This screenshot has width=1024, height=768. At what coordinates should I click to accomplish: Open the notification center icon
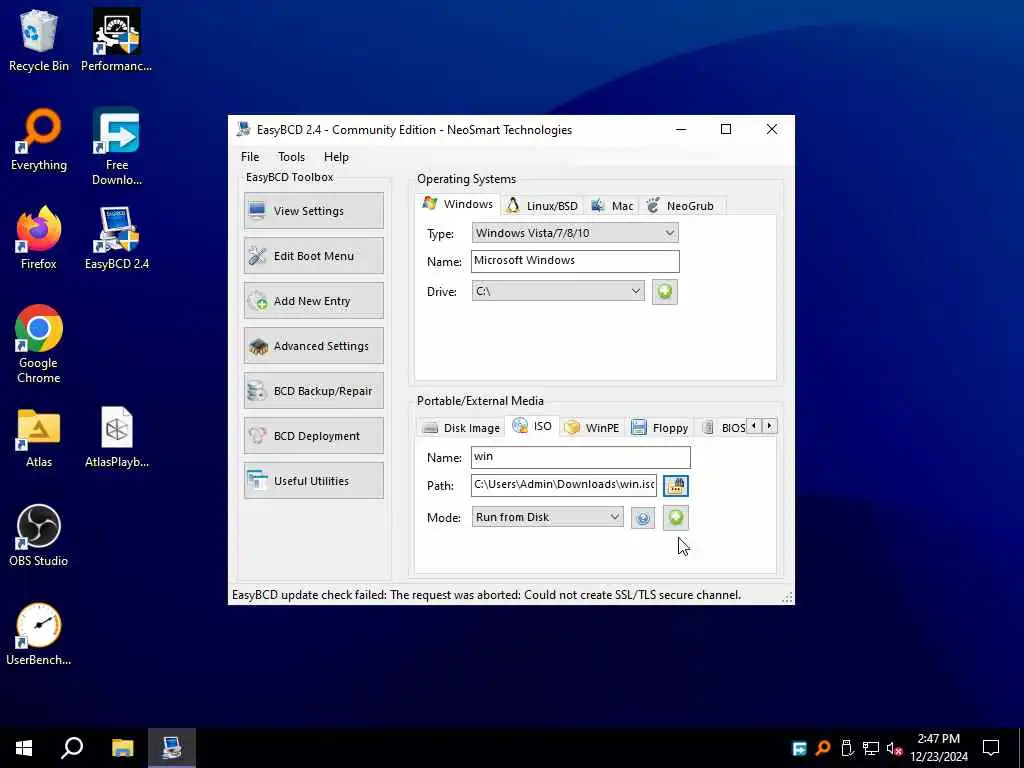991,748
